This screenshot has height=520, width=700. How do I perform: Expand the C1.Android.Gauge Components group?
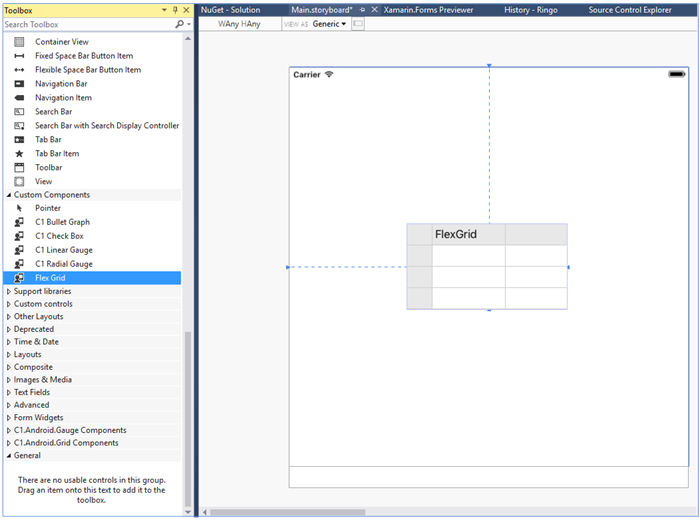pos(10,430)
